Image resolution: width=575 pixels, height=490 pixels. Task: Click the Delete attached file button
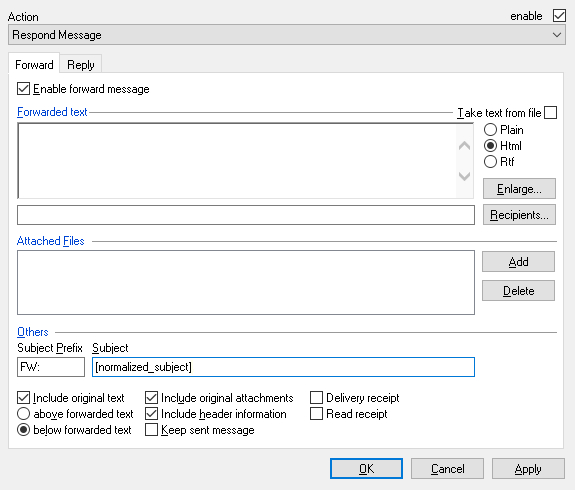pyautogui.click(x=518, y=290)
